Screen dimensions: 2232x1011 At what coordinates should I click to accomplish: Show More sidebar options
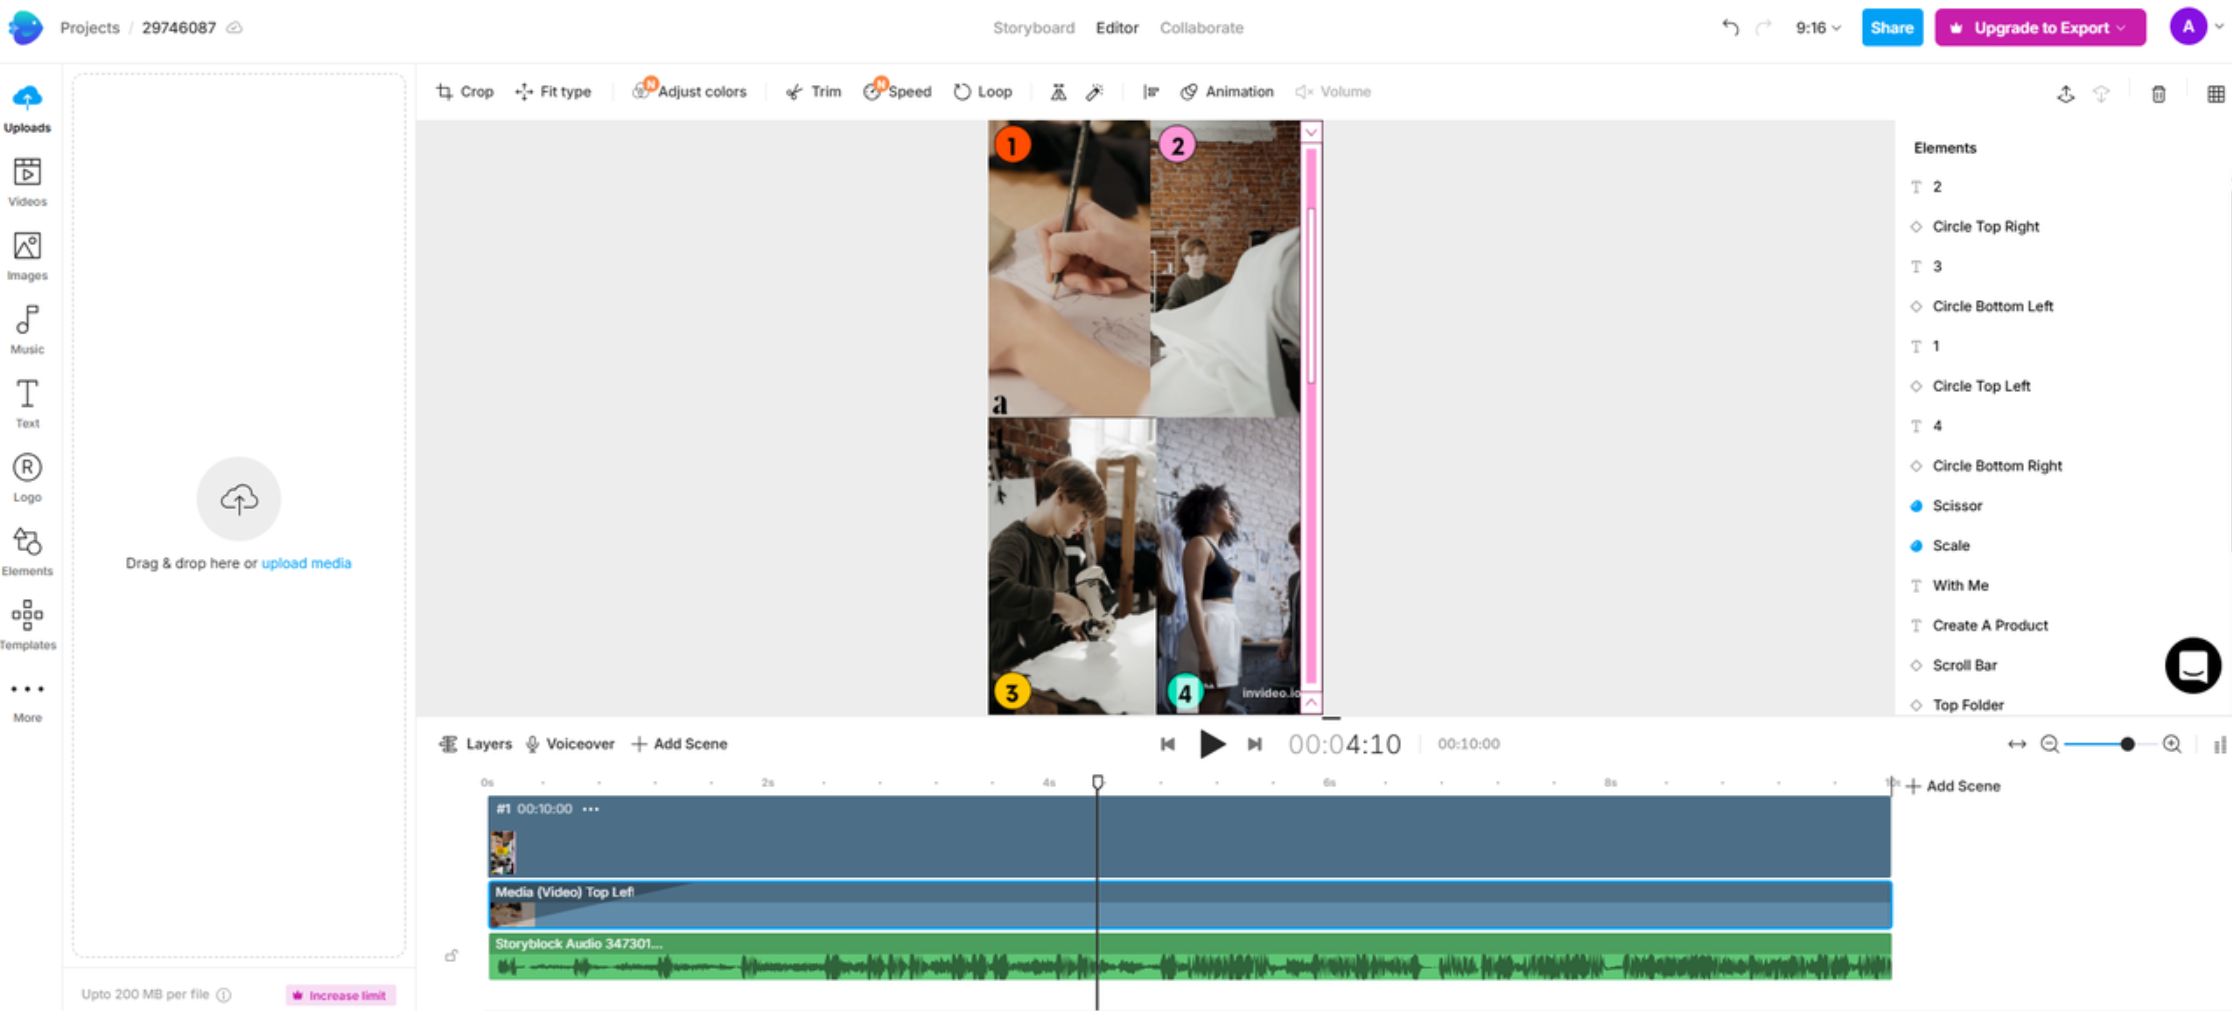27,700
